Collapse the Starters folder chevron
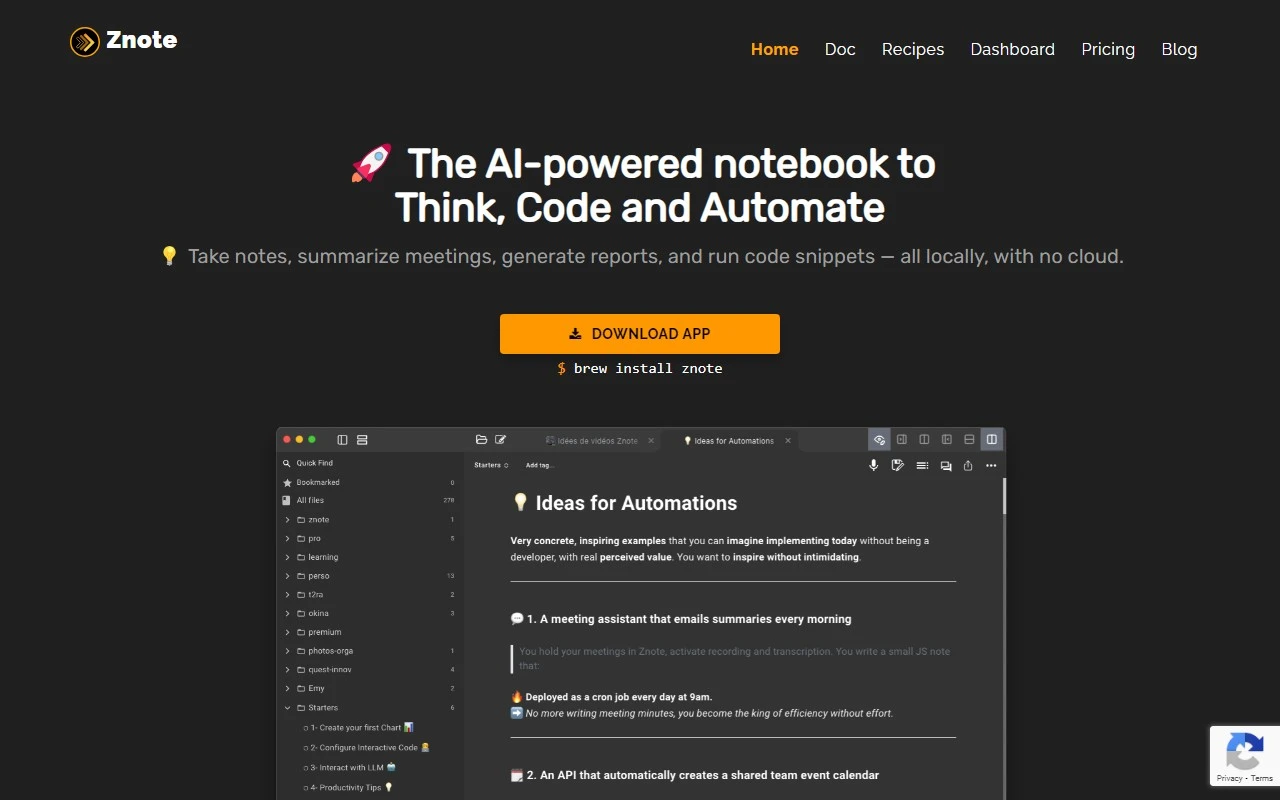The height and width of the screenshot is (800, 1280). pyautogui.click(x=288, y=708)
